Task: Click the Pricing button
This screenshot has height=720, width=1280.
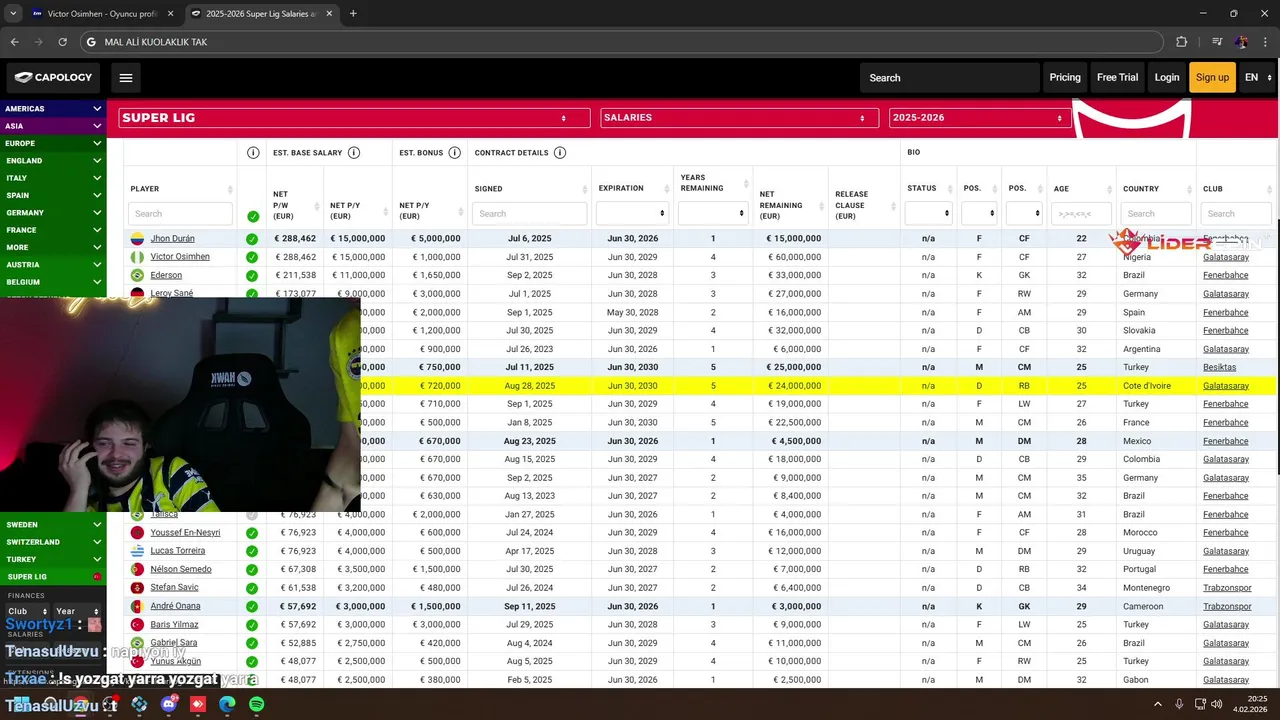Action: coord(1065,77)
